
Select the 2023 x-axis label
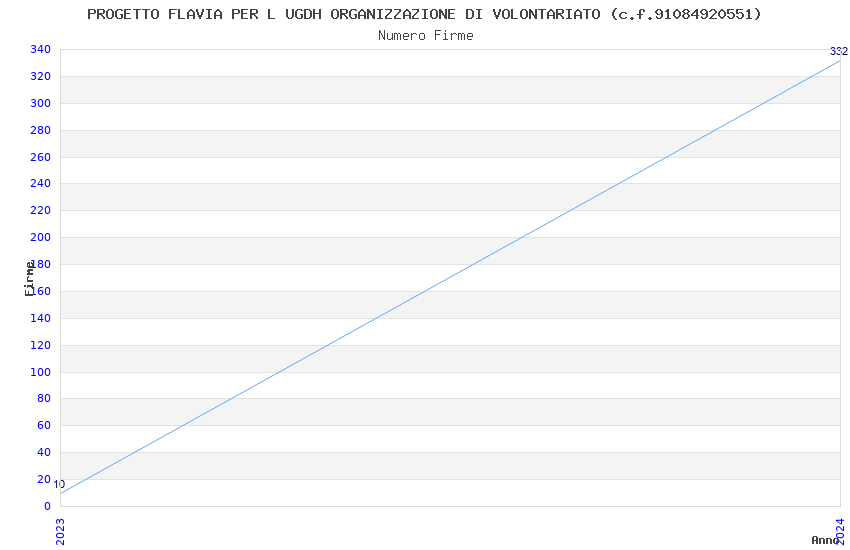60,532
